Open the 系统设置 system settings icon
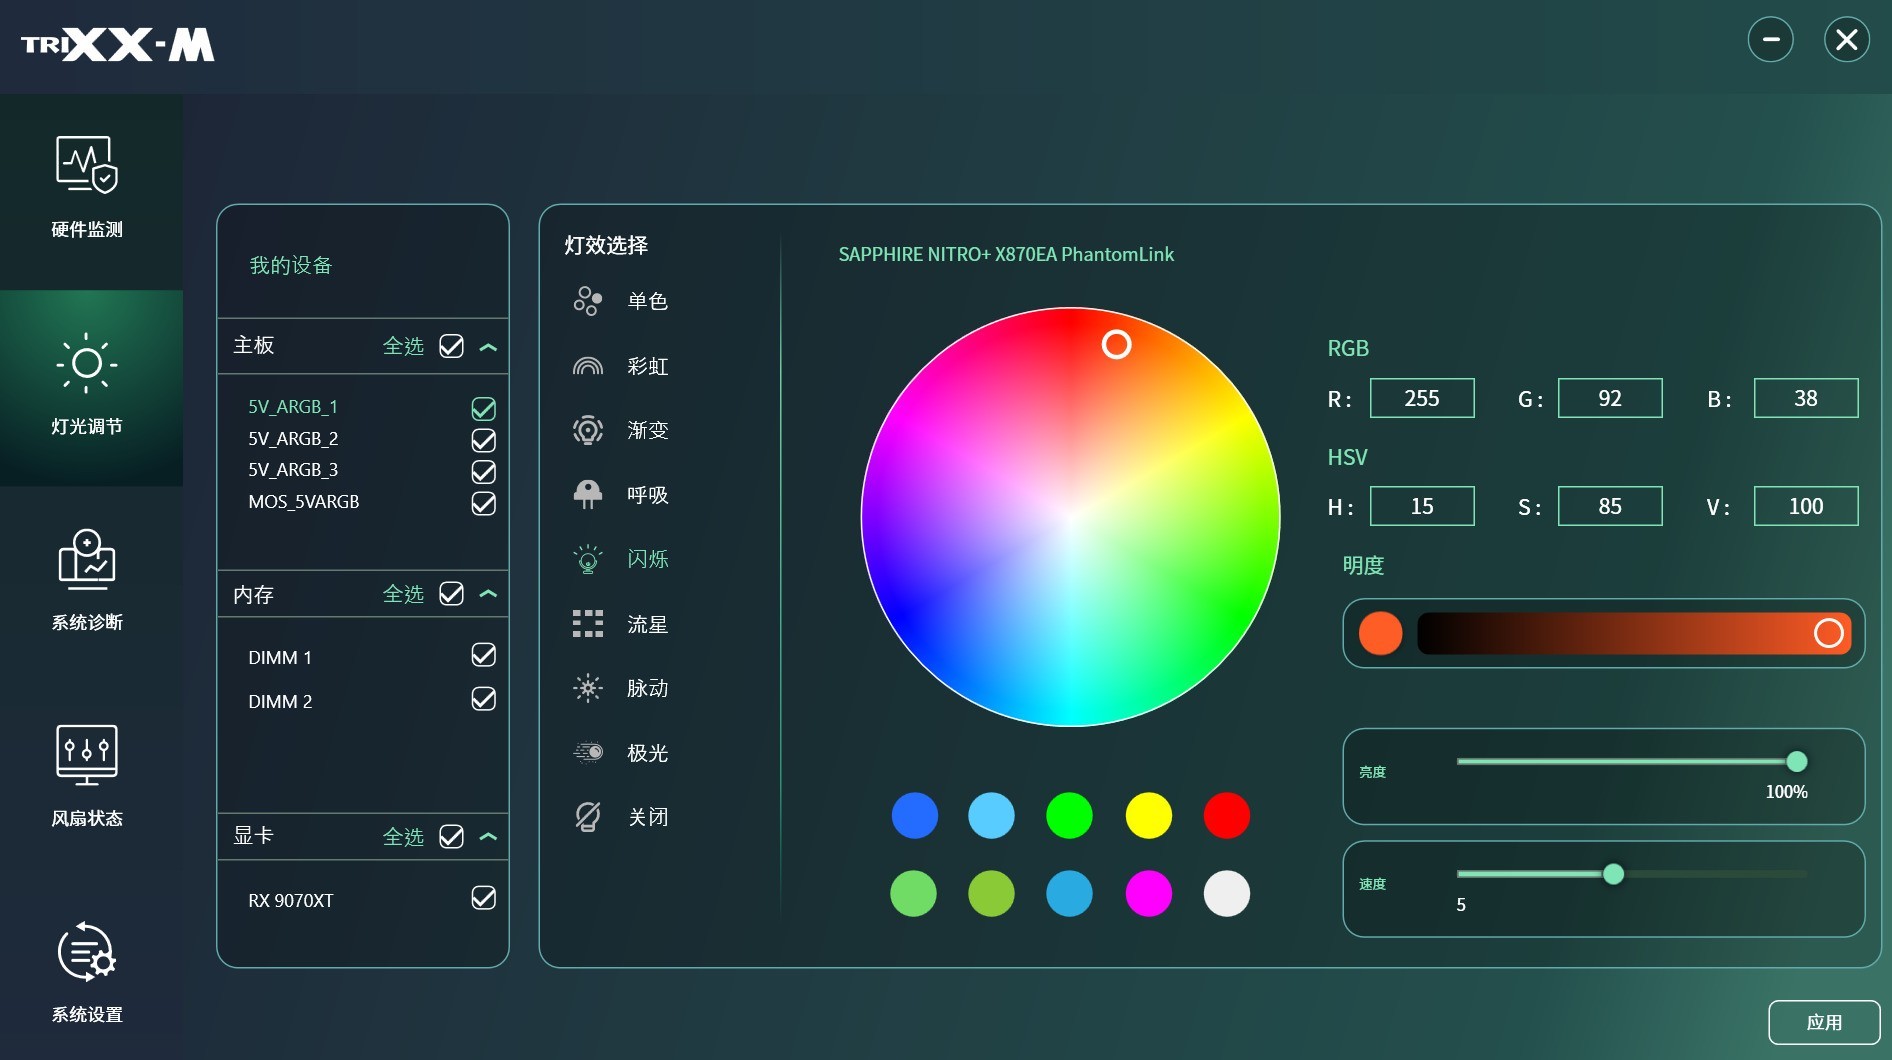The width and height of the screenshot is (1892, 1060). (x=87, y=951)
